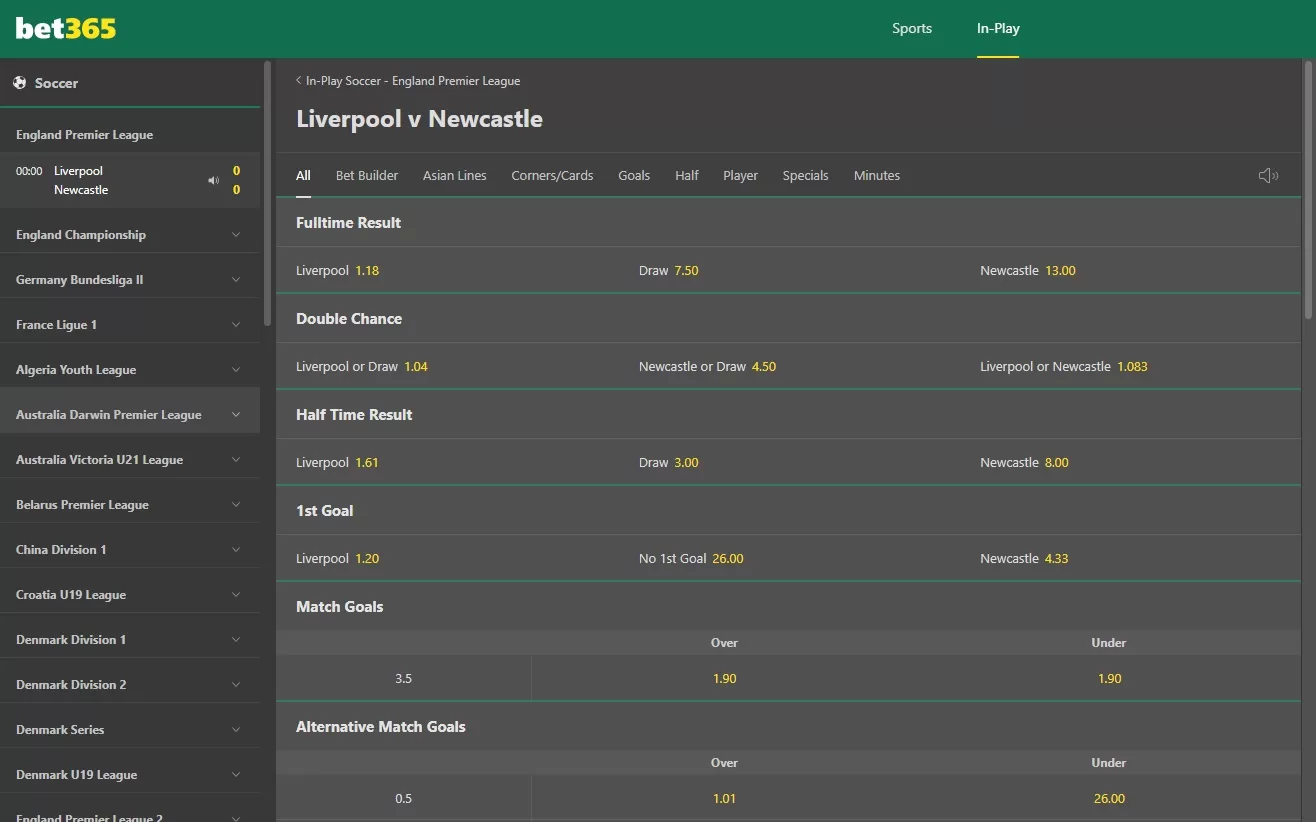Select Alternative Match Goals Under 0.5 at 26.00
This screenshot has width=1316, height=822.
(x=1109, y=799)
